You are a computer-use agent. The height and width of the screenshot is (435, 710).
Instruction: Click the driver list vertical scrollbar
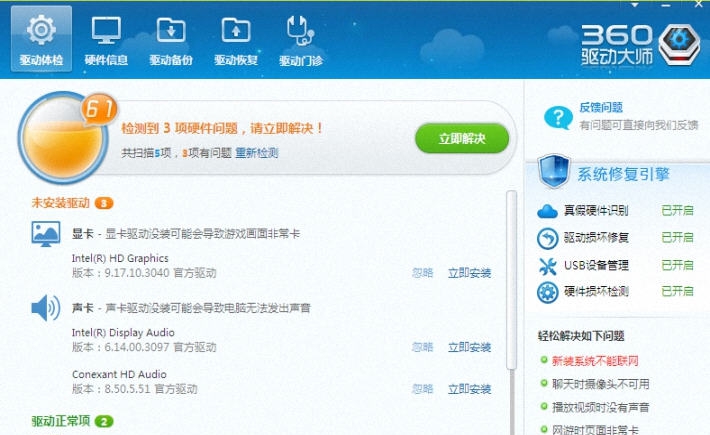click(x=511, y=281)
